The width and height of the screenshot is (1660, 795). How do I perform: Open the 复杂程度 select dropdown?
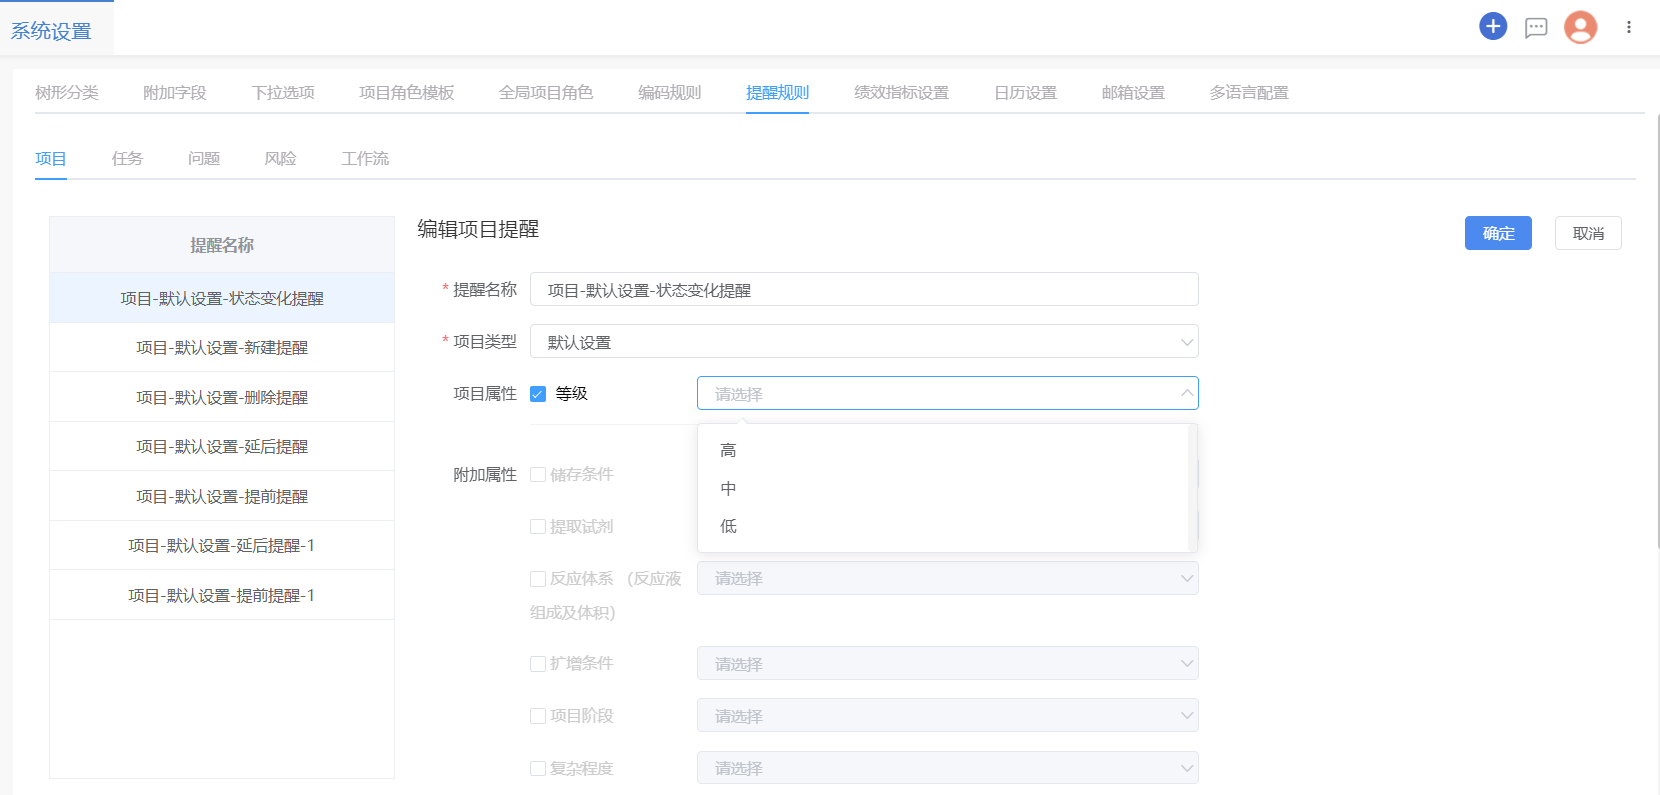947,768
